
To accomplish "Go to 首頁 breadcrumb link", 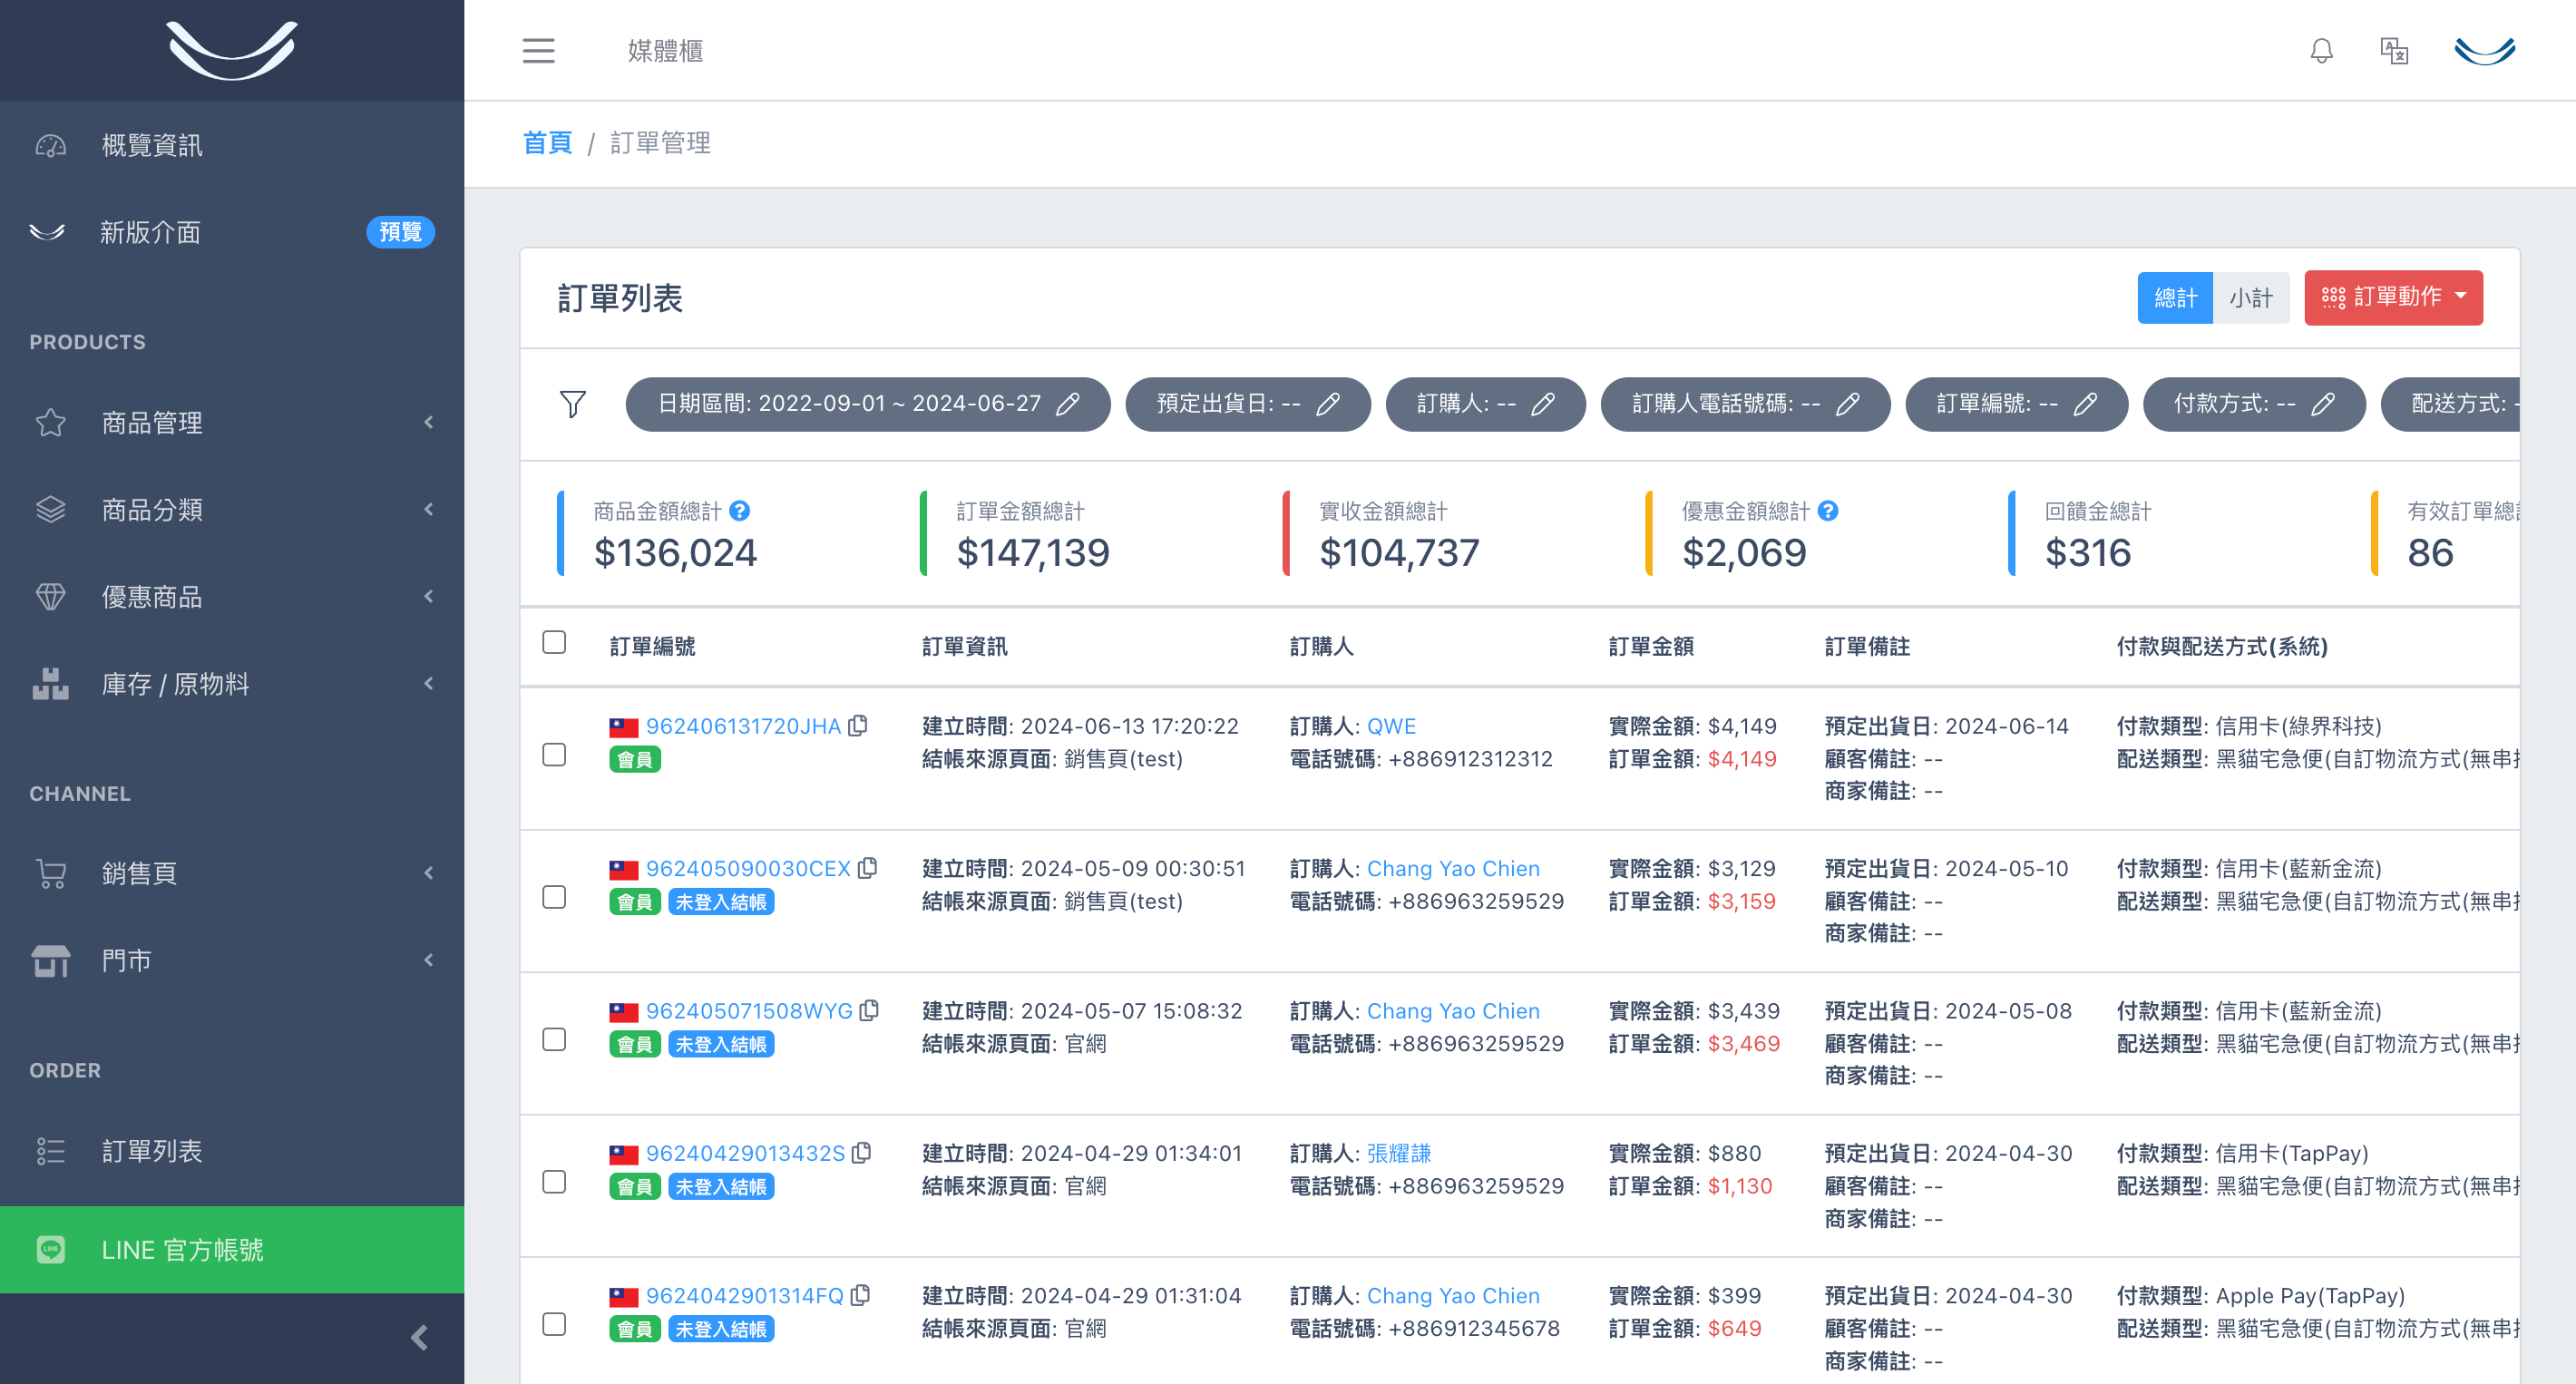I will 547,143.
